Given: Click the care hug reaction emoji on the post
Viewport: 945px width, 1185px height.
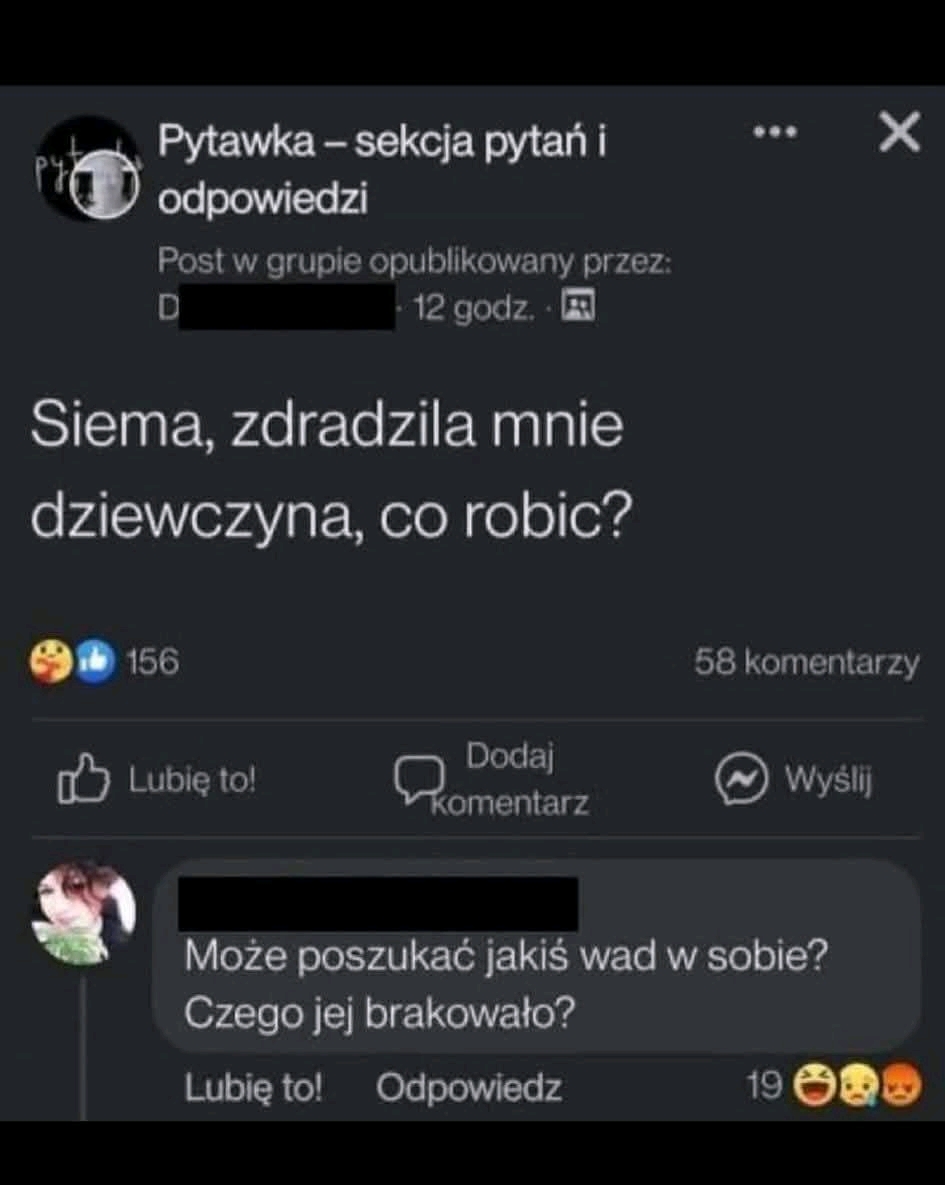Looking at the screenshot, I should click(51, 661).
